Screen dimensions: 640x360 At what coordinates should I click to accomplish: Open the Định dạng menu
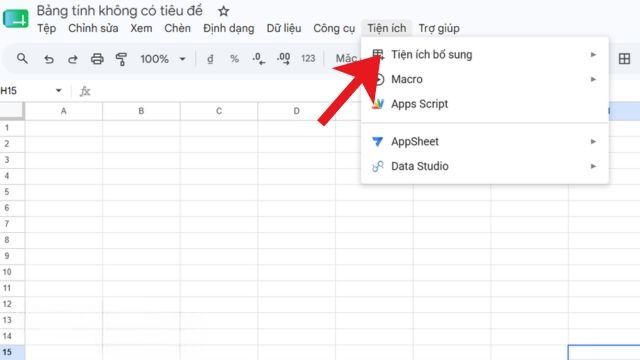click(x=229, y=29)
